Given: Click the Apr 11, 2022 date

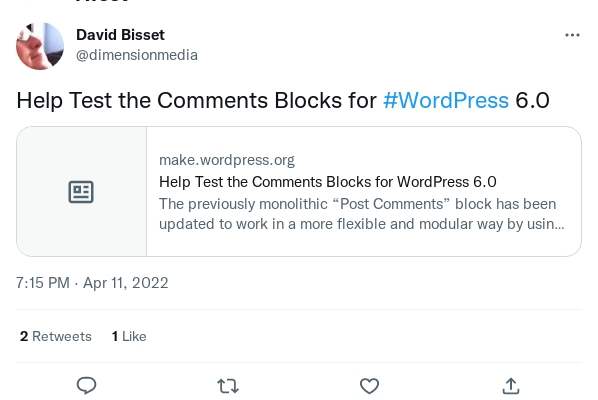Looking at the screenshot, I should point(125,283).
